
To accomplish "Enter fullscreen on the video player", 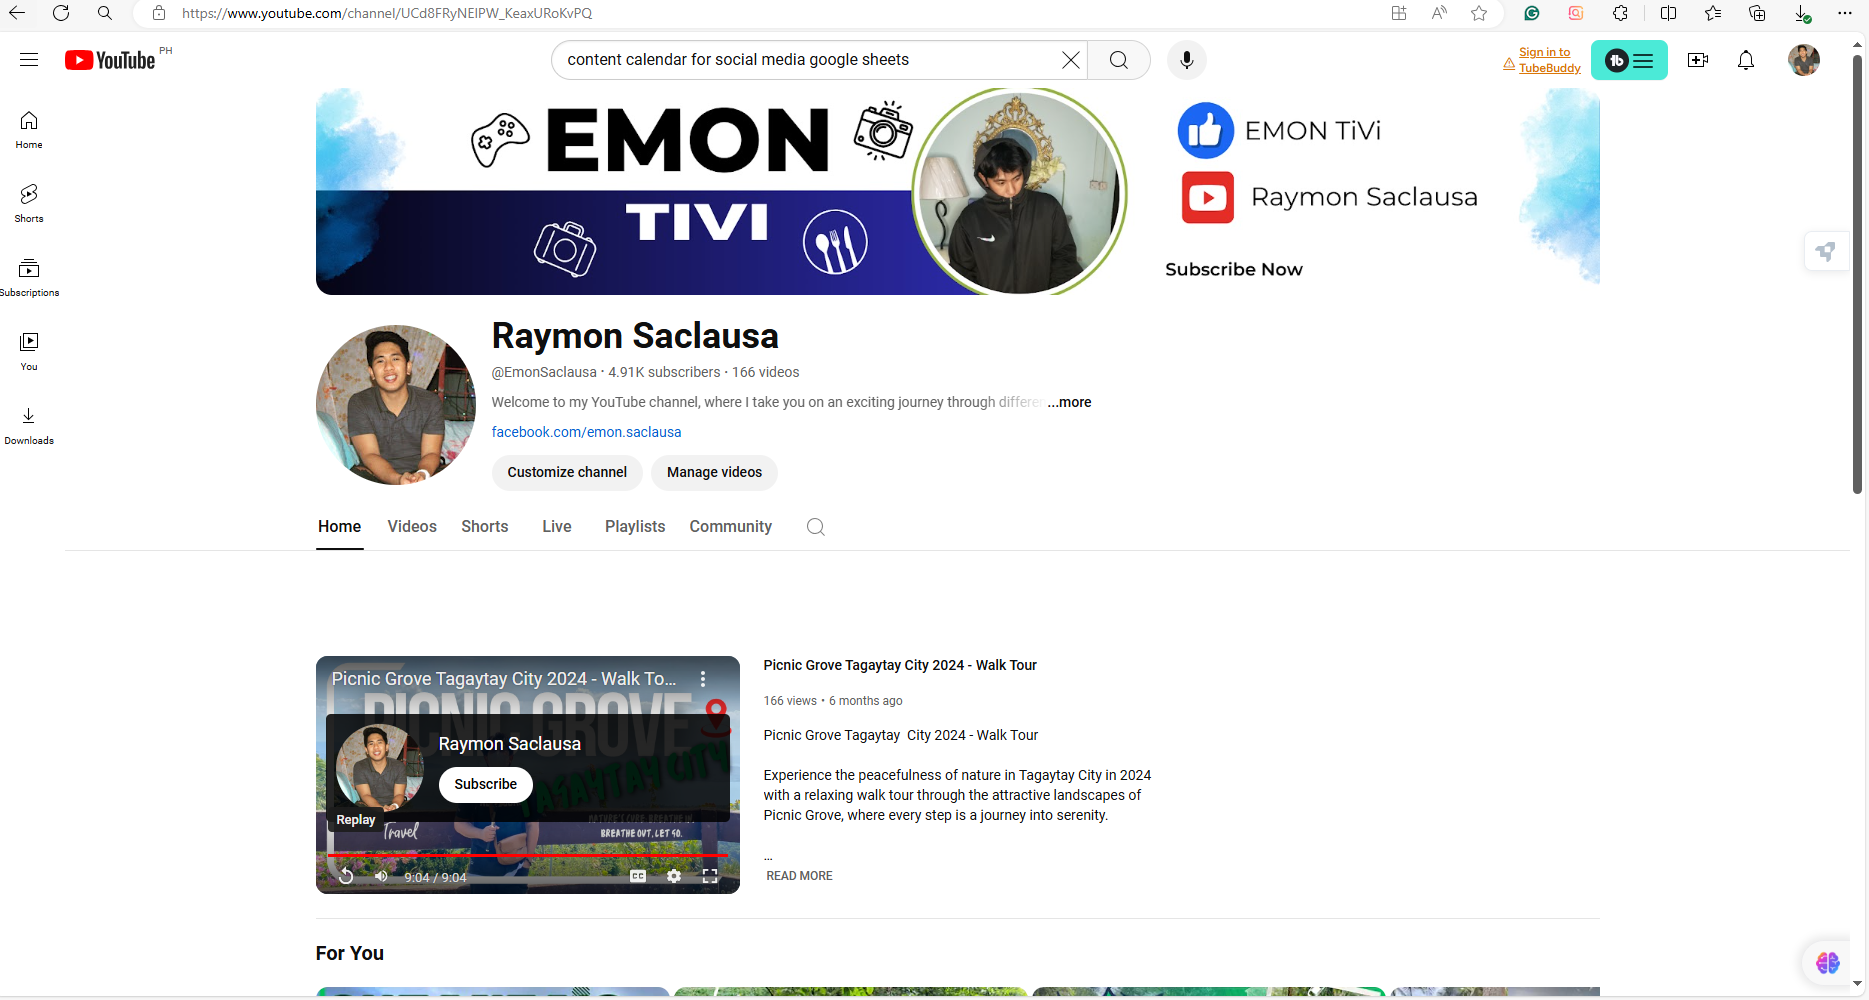I will (x=710, y=876).
